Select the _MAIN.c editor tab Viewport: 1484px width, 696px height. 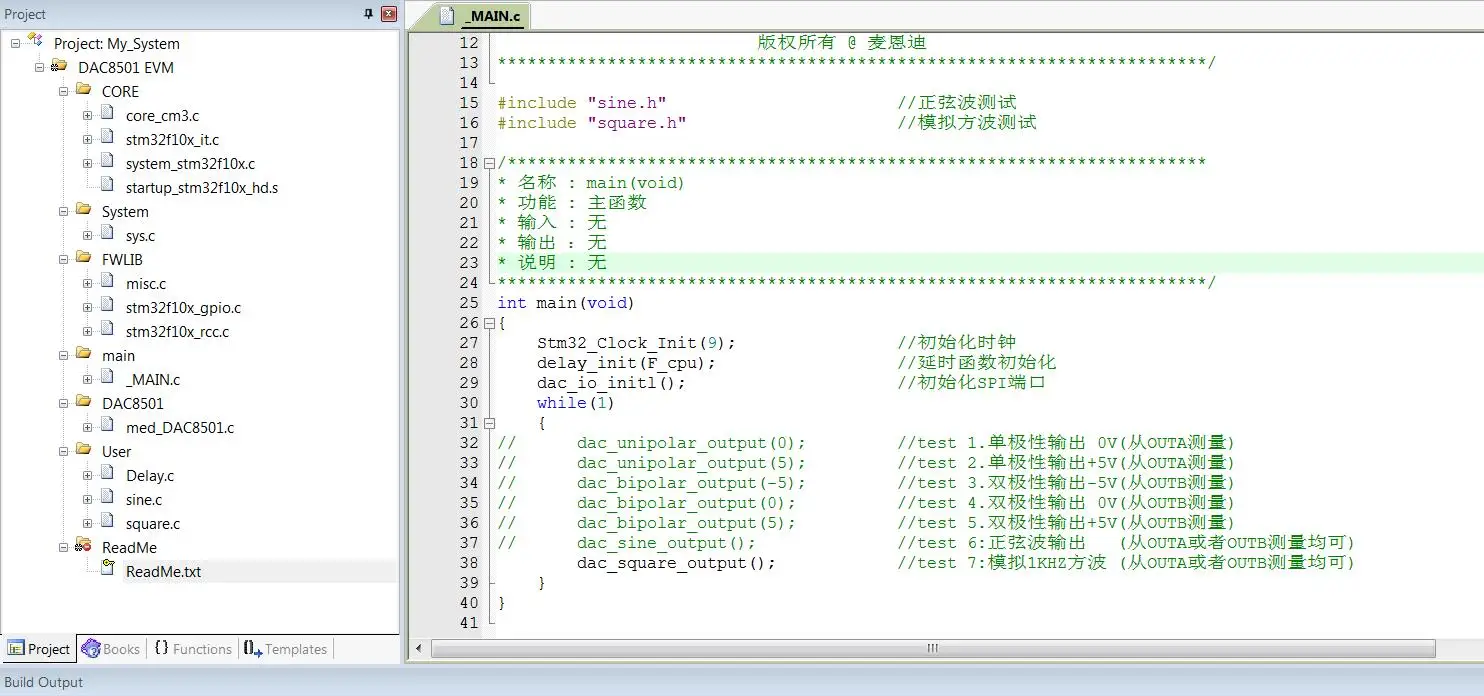point(482,15)
